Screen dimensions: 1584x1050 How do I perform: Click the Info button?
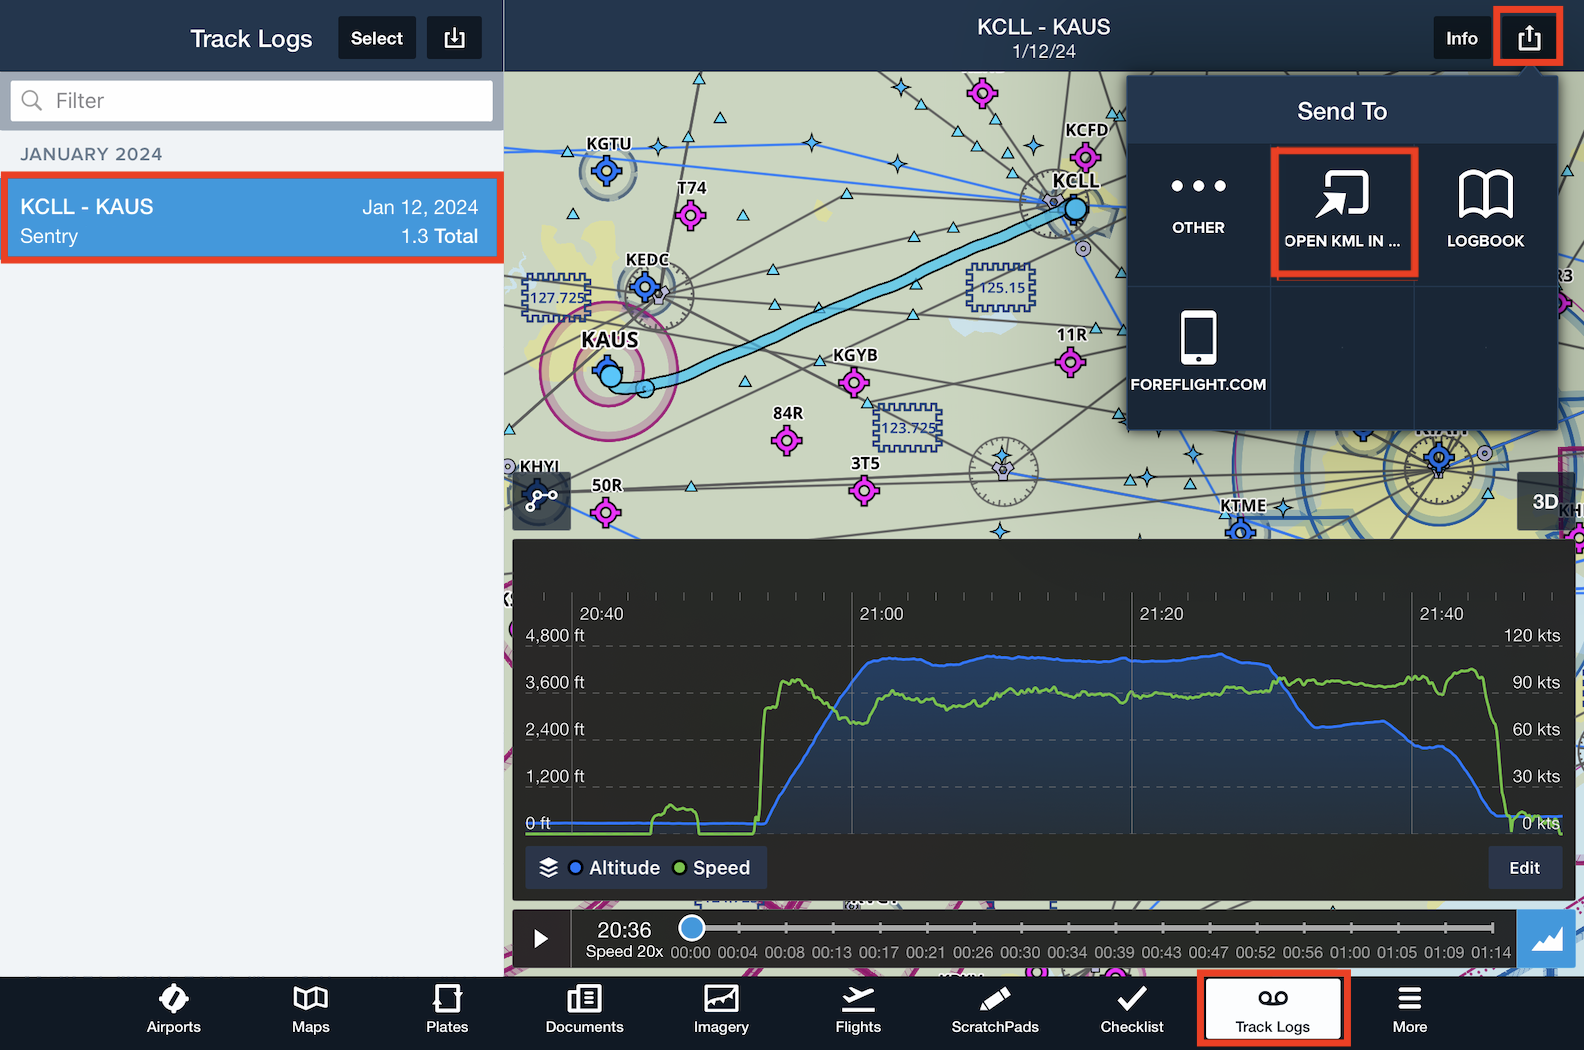(1461, 38)
